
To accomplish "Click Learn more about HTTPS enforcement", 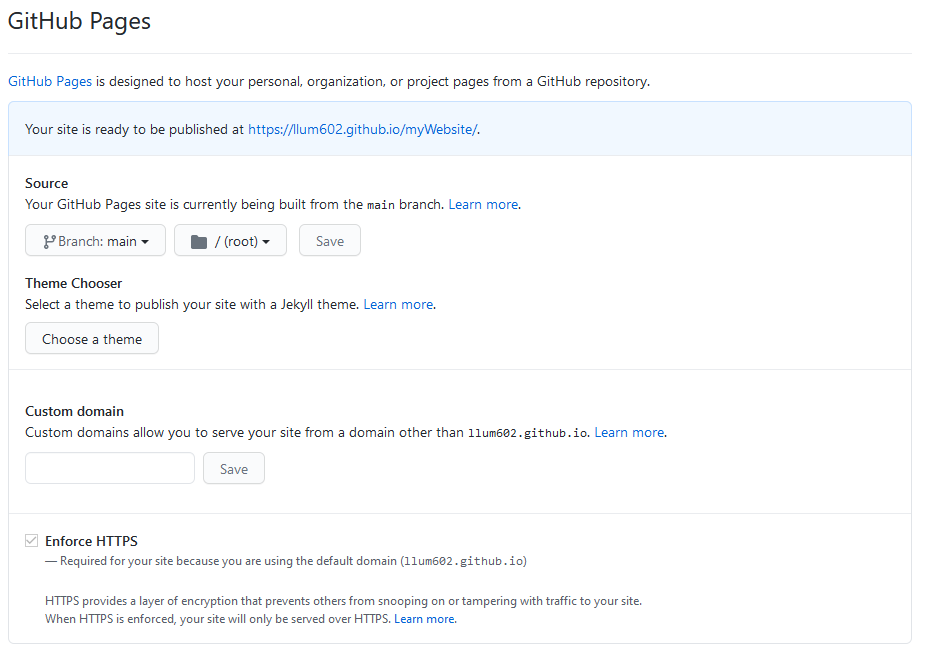I will click(424, 619).
